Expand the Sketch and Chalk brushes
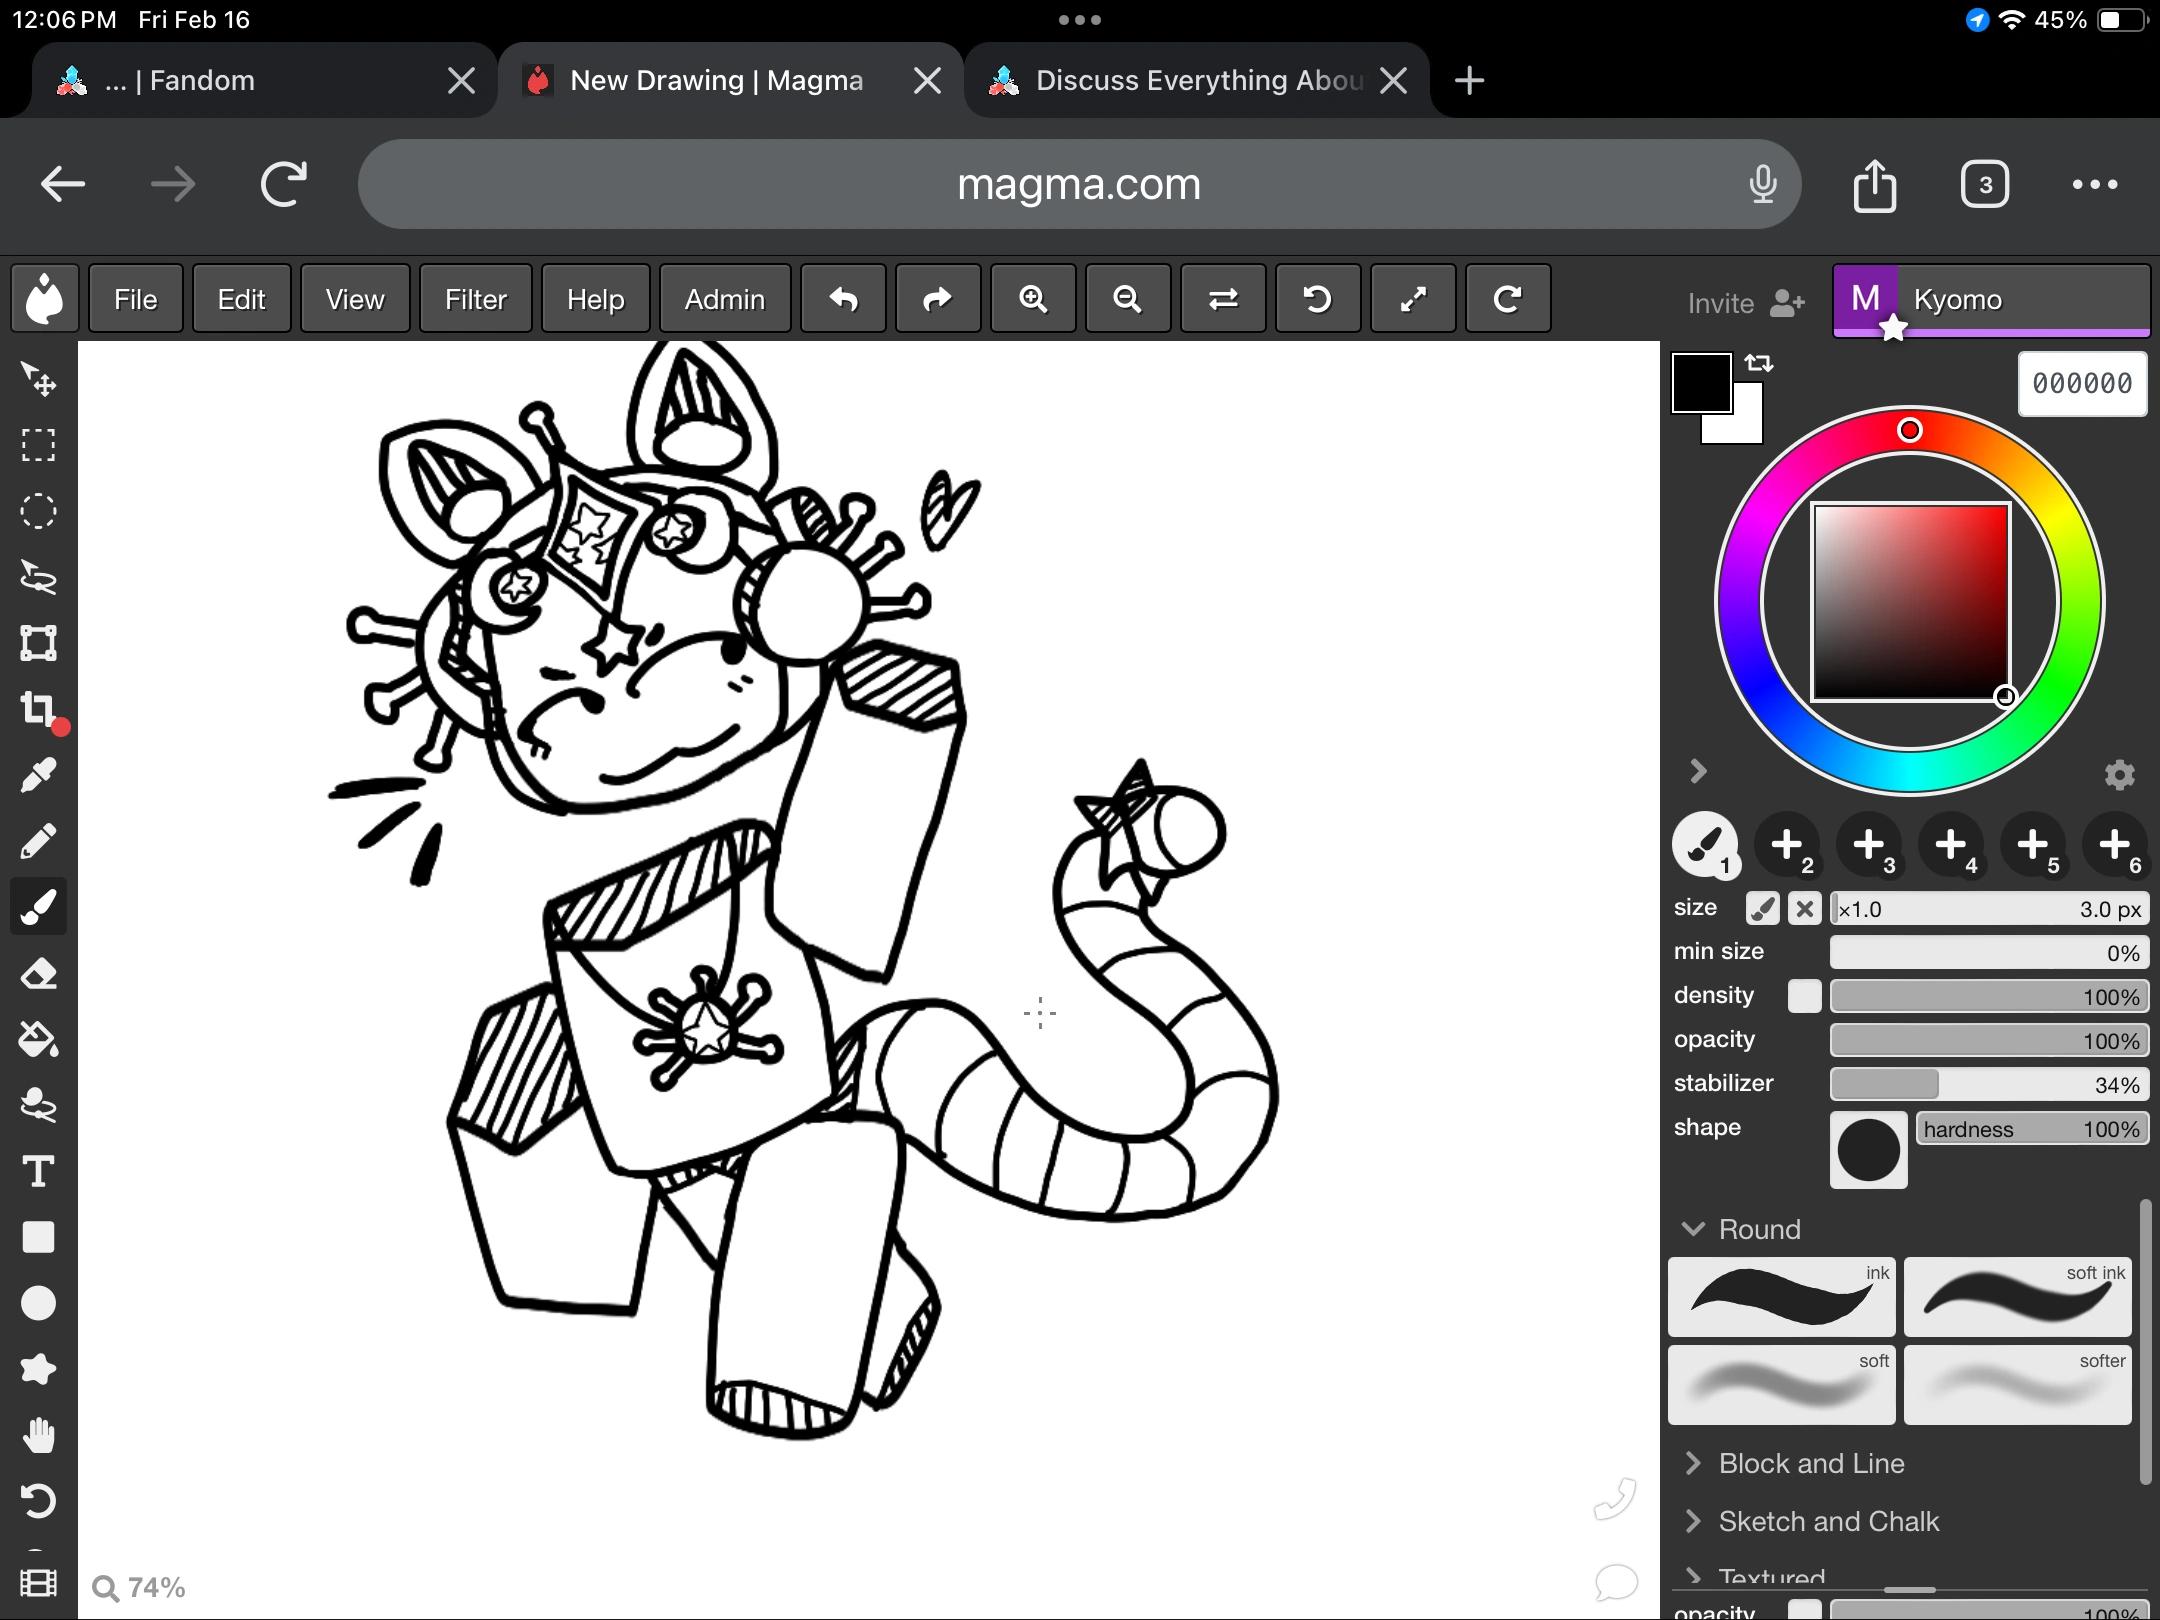This screenshot has height=1620, width=2160. coord(1828,1522)
